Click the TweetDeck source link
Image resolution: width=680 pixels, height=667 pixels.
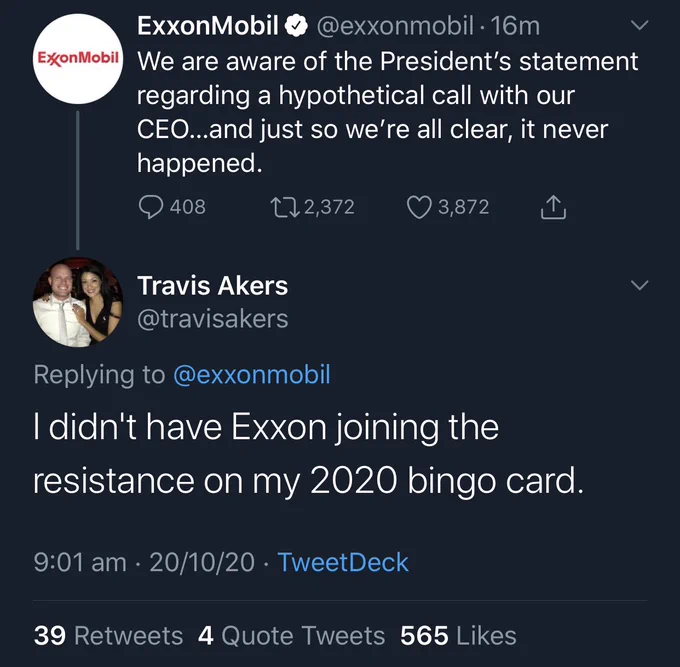tap(343, 562)
